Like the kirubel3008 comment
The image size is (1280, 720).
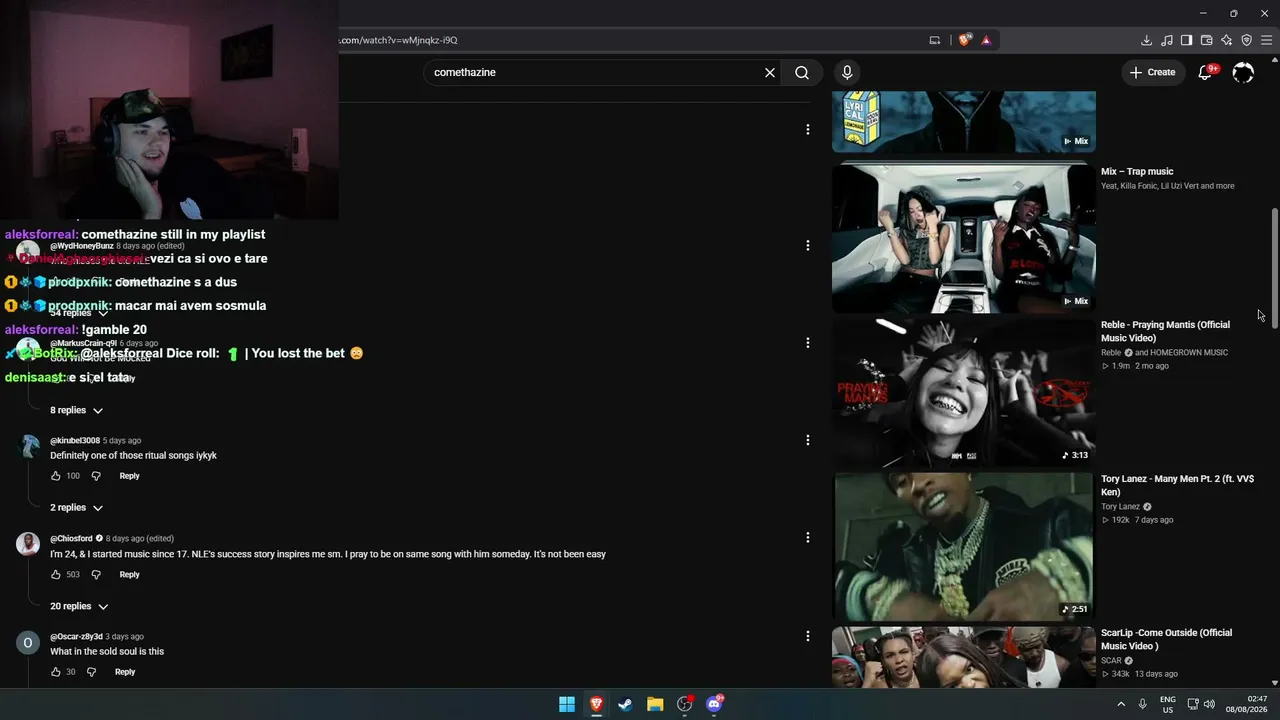(56, 476)
